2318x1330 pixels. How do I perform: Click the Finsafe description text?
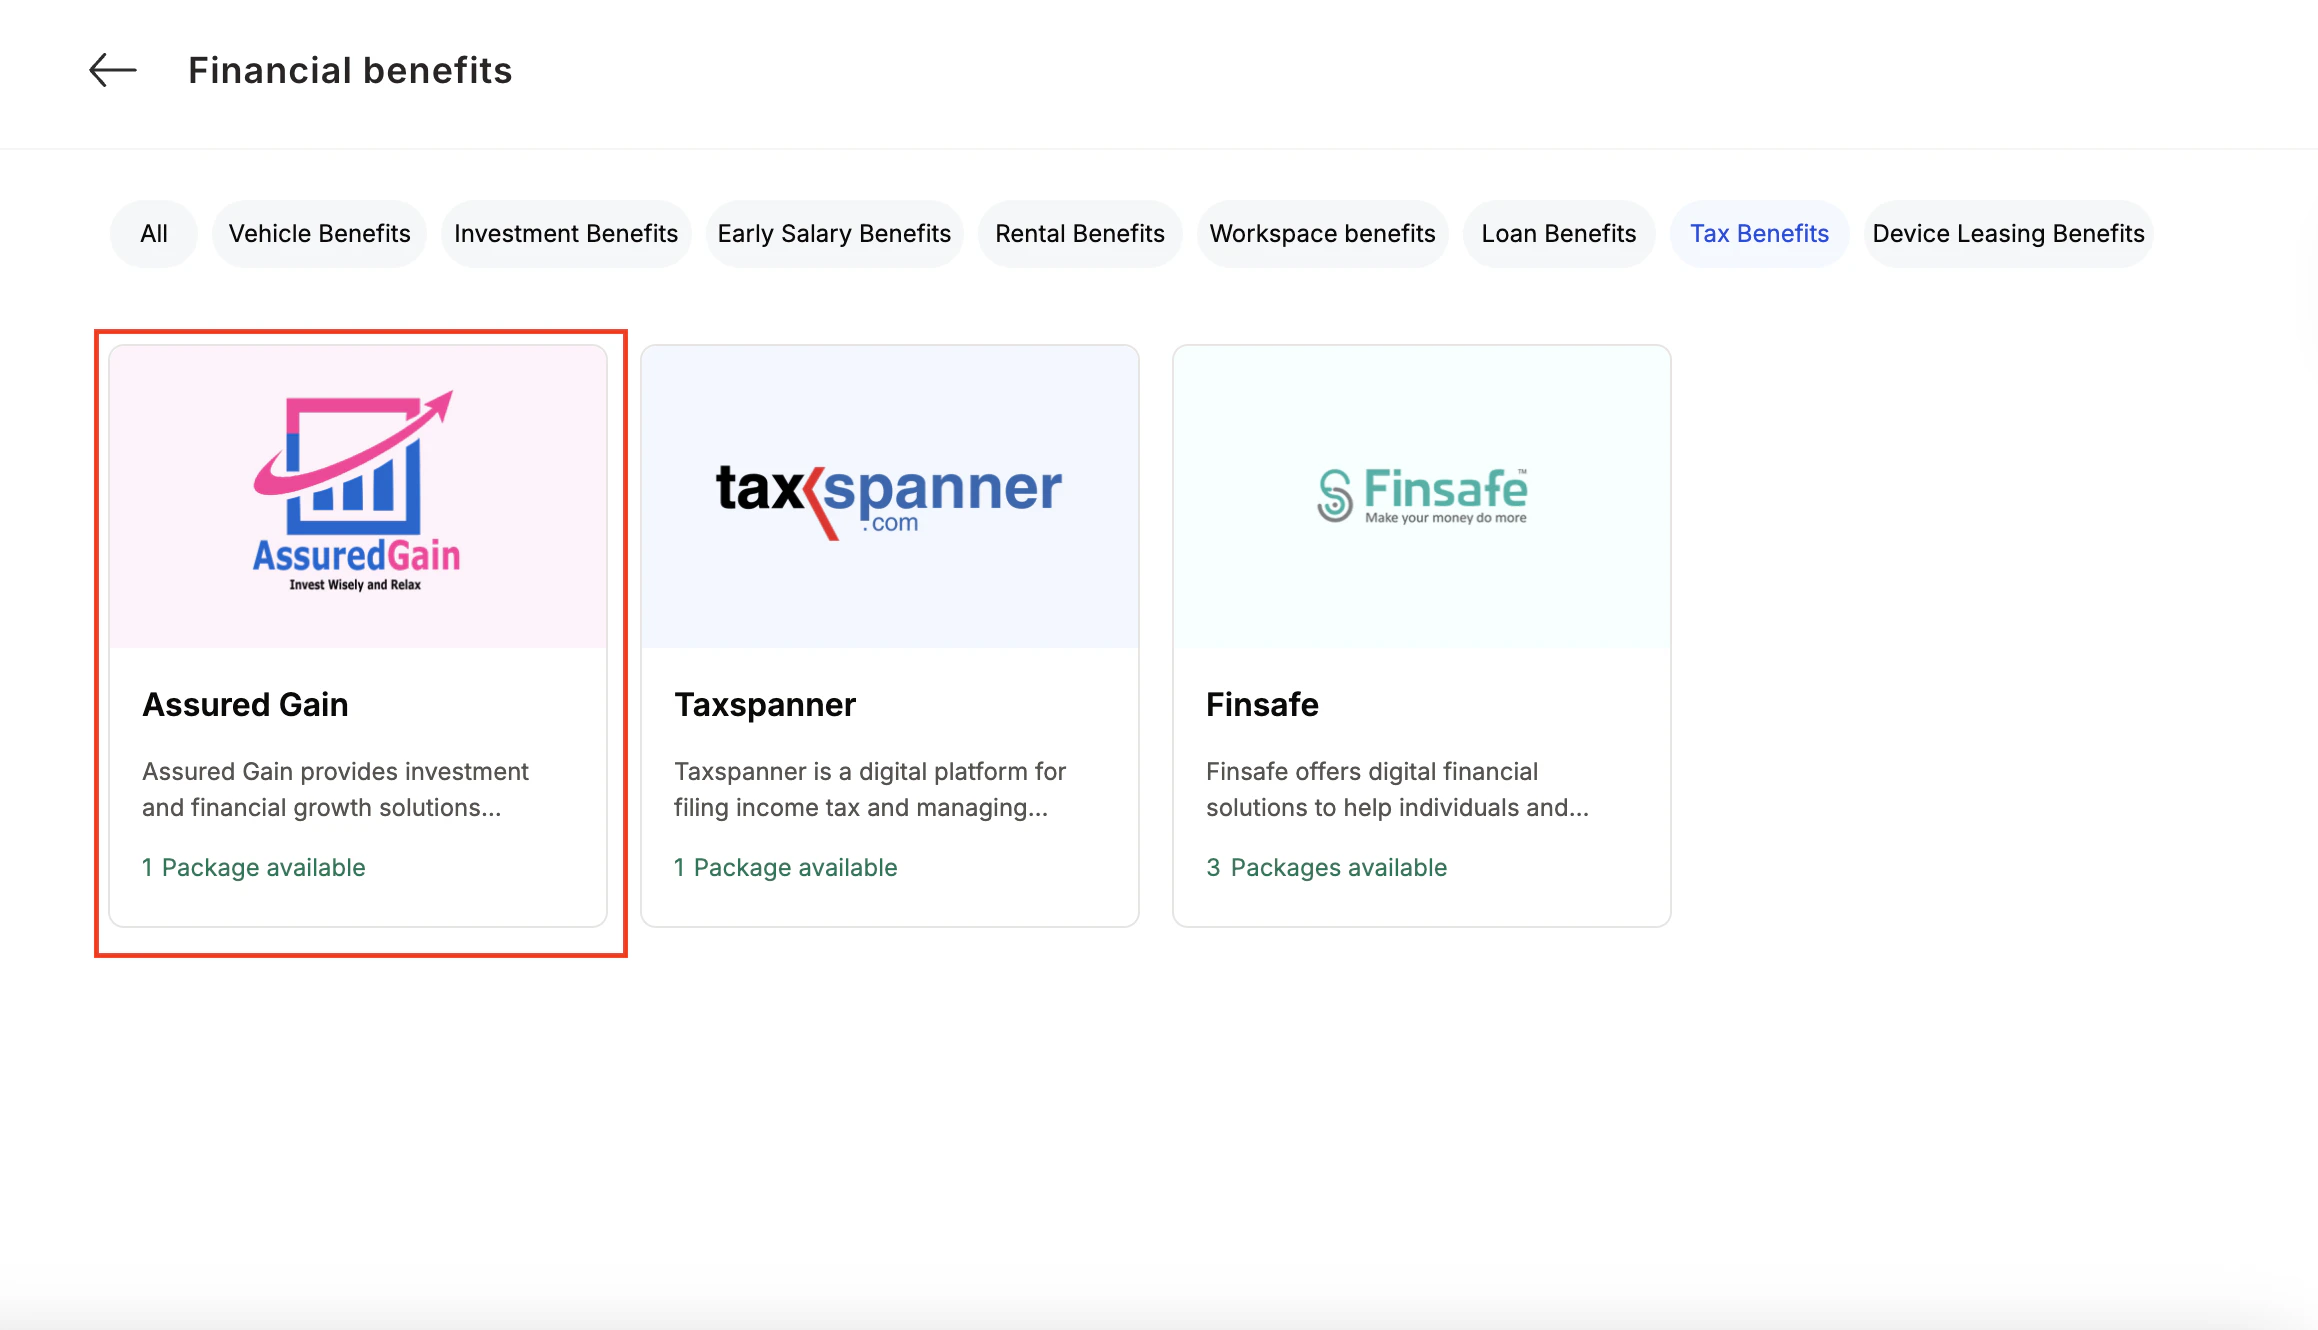coord(1397,790)
